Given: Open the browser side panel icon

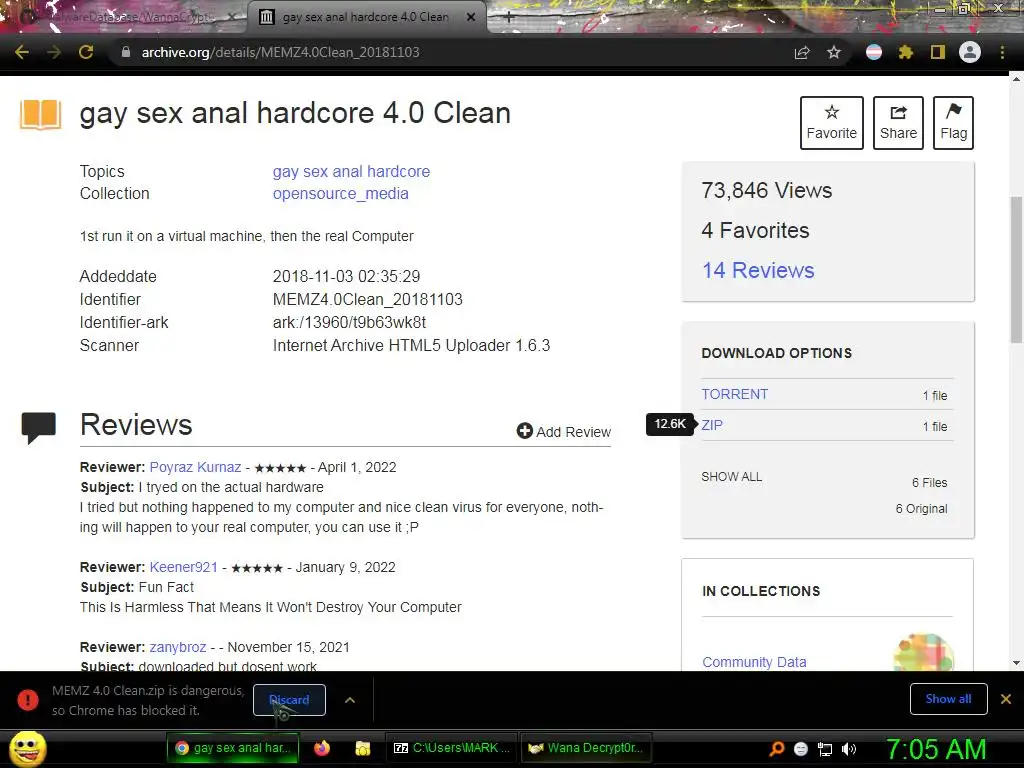Looking at the screenshot, I should pyautogui.click(x=938, y=52).
